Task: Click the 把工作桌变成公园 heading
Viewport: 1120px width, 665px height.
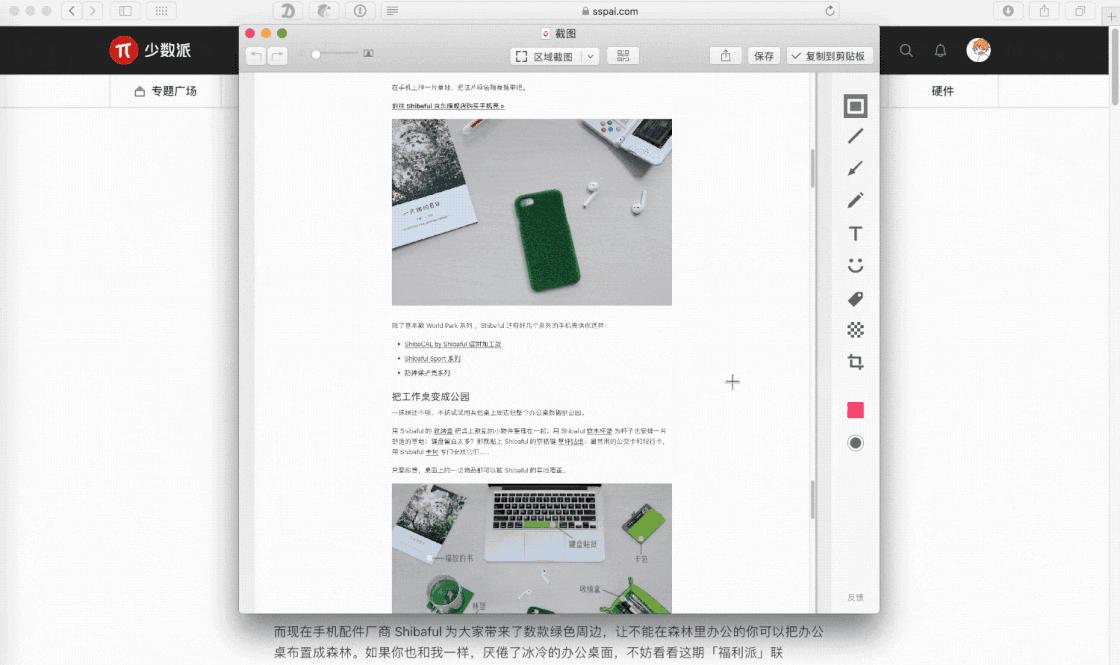Action: point(430,396)
